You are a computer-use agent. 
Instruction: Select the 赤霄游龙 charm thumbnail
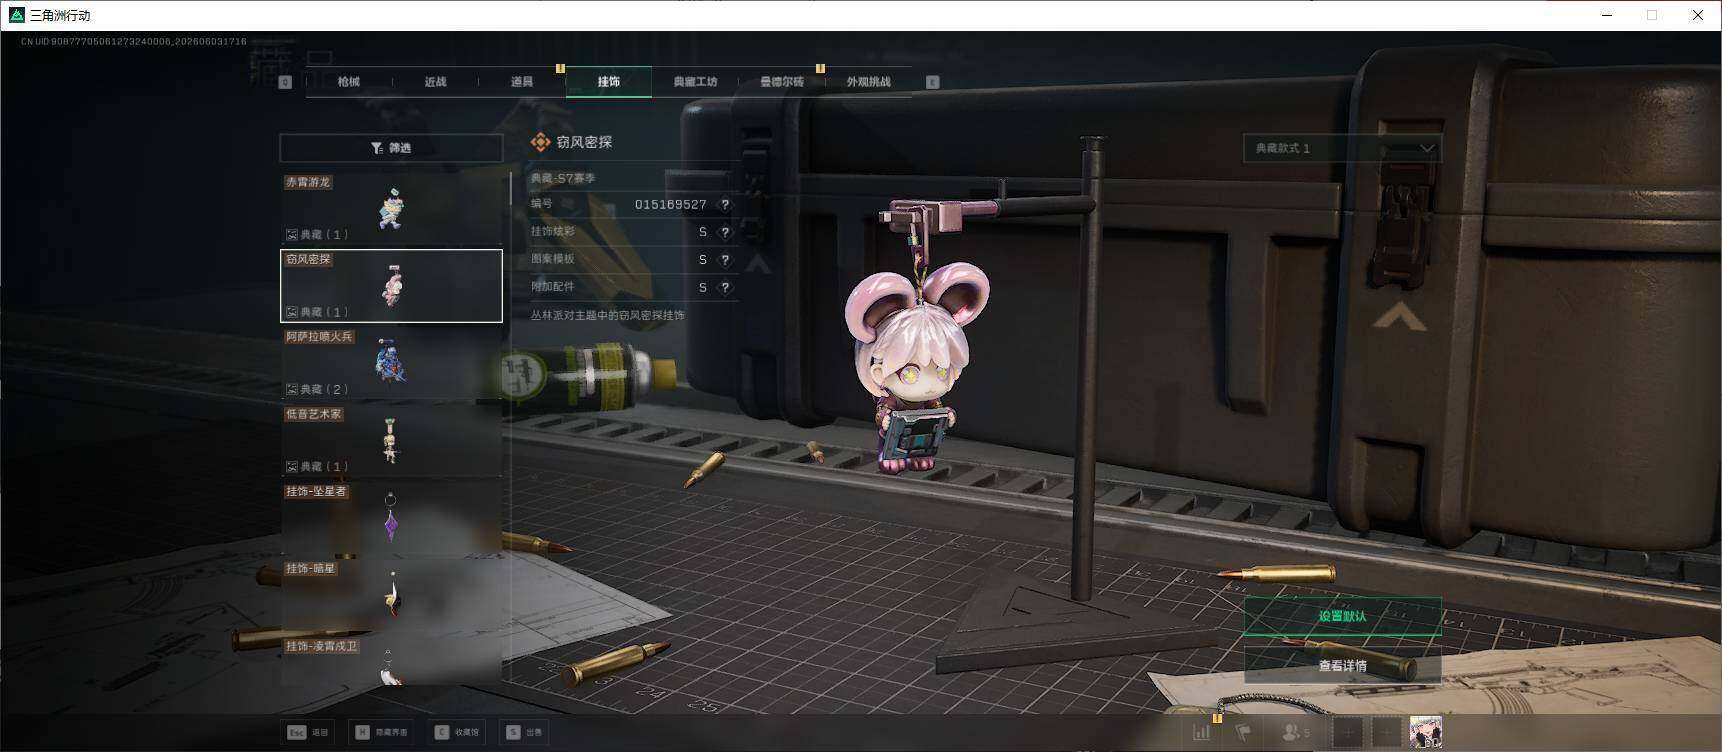(x=391, y=208)
